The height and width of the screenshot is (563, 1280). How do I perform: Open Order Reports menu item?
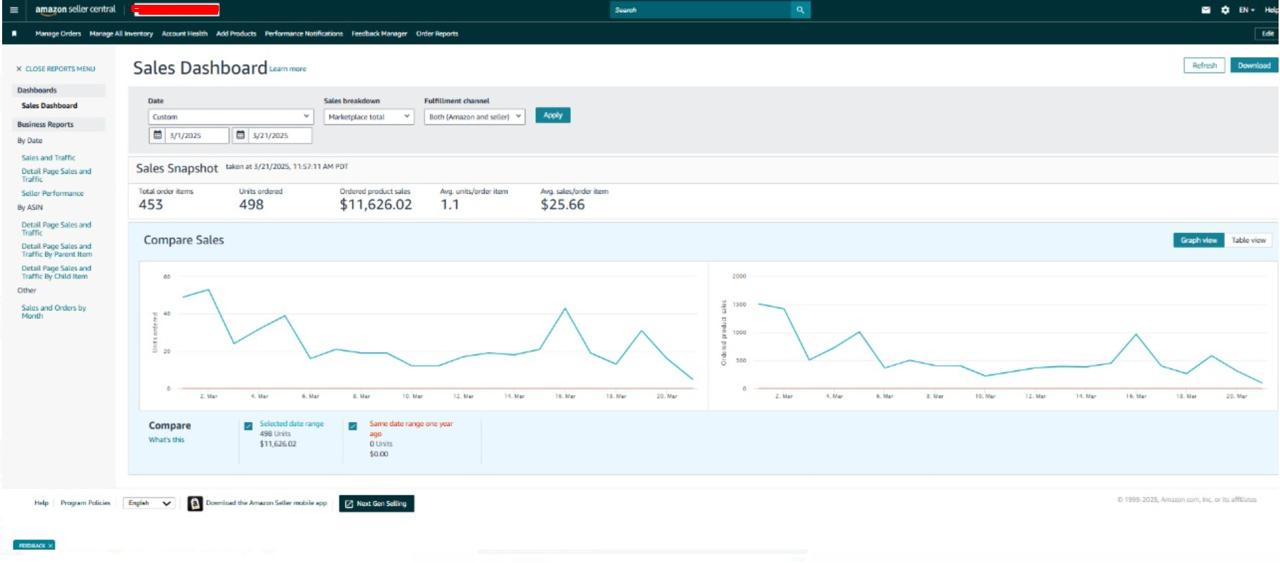(437, 33)
